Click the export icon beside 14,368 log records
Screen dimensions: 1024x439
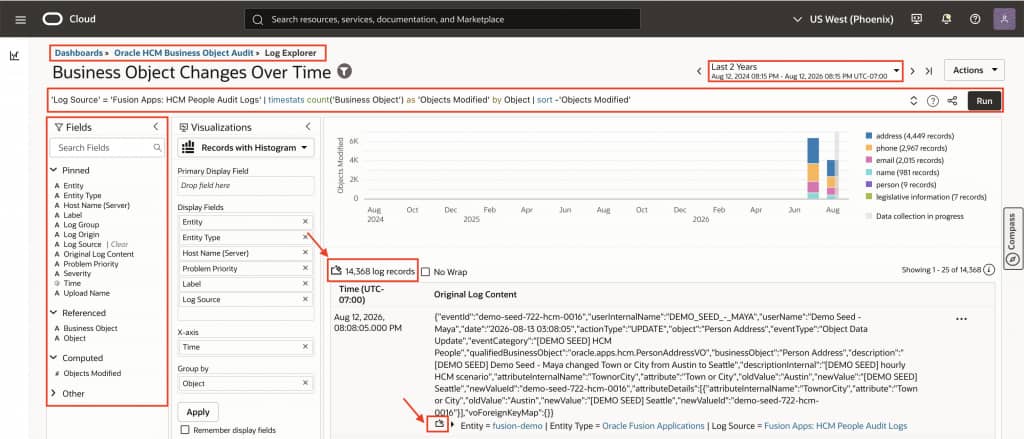[337, 270]
